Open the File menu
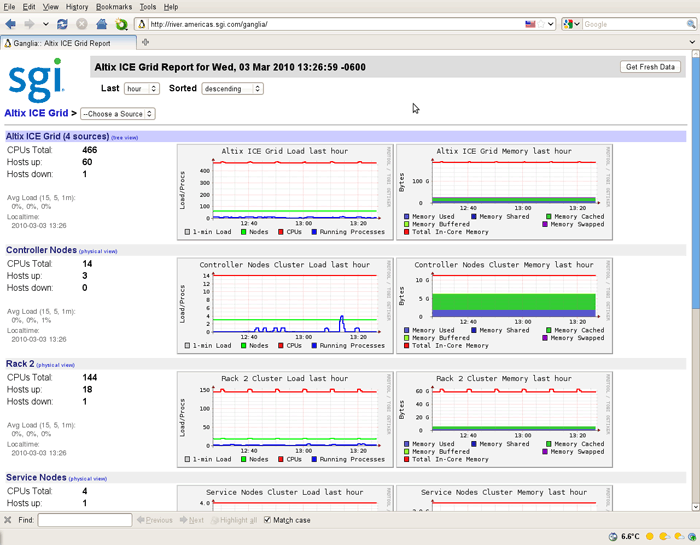The image size is (700, 545). point(9,7)
